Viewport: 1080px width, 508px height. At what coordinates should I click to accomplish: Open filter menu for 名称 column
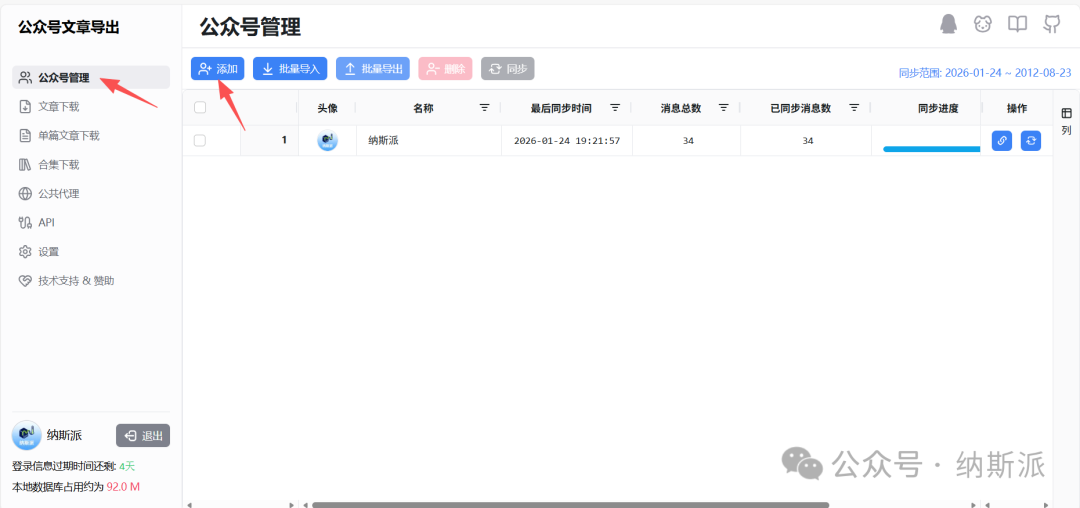pos(485,108)
